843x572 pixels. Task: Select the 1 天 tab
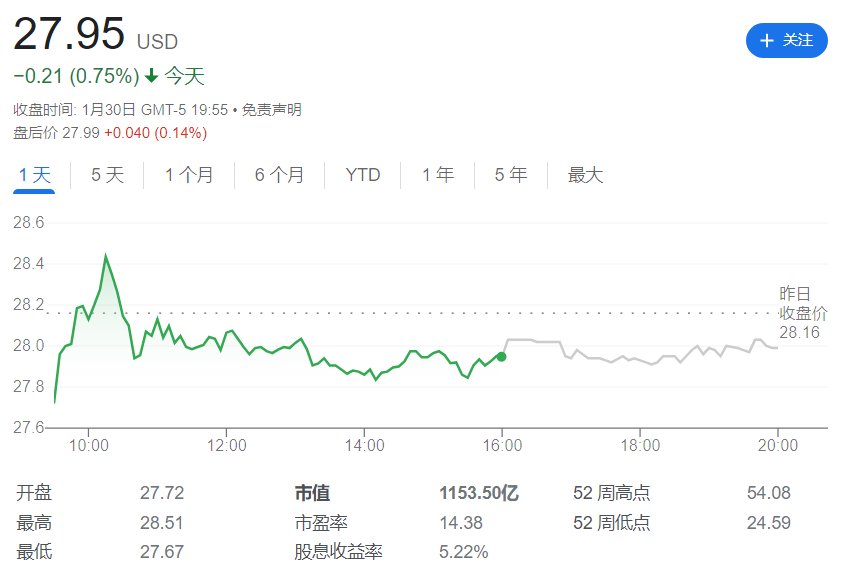[34, 175]
